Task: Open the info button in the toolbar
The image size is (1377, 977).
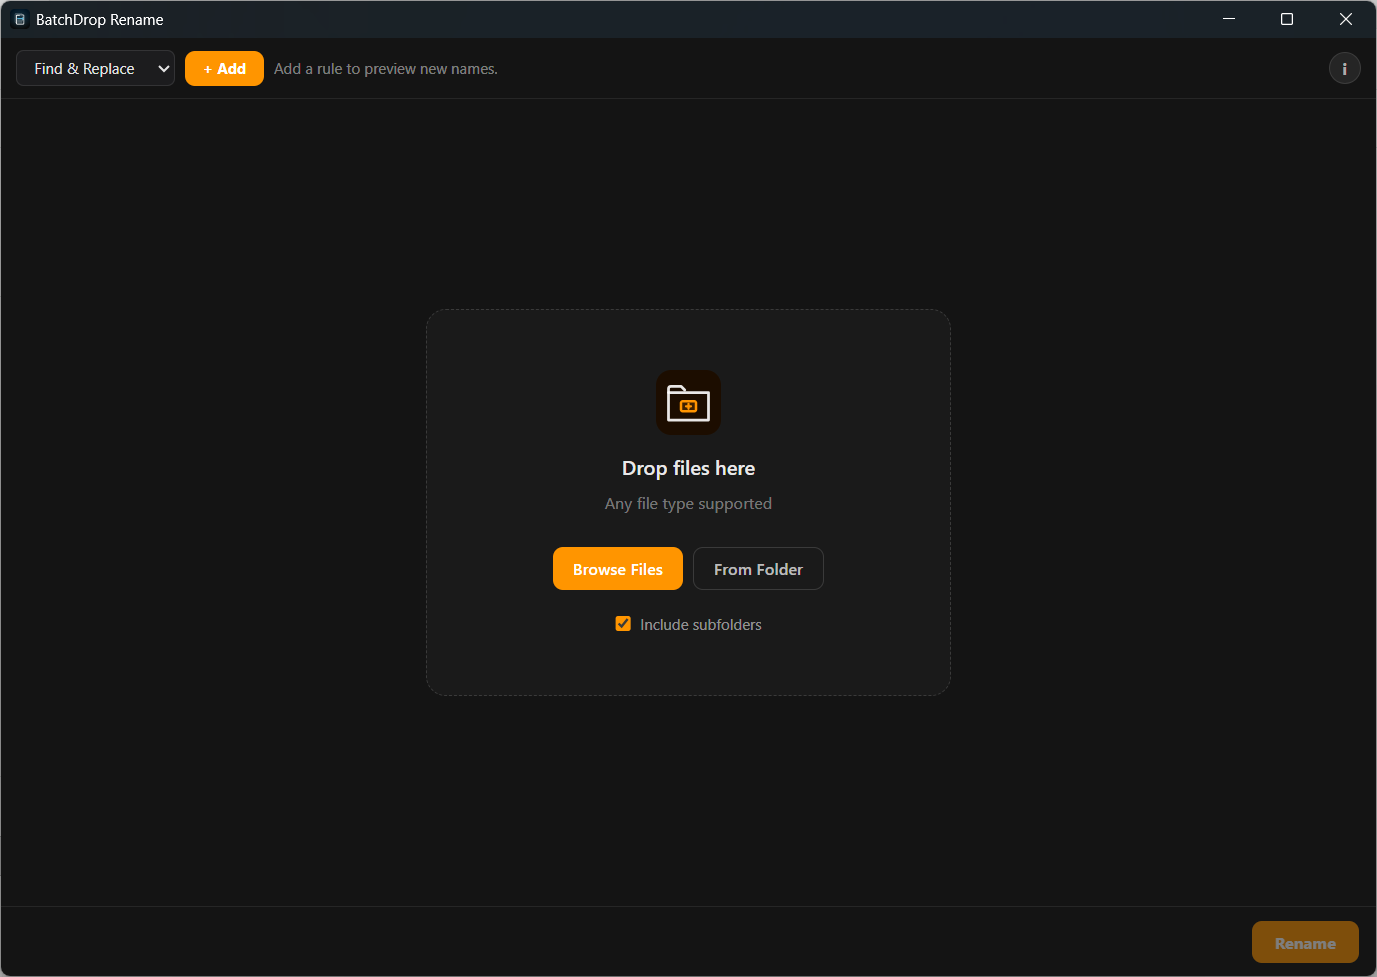Action: (x=1344, y=68)
